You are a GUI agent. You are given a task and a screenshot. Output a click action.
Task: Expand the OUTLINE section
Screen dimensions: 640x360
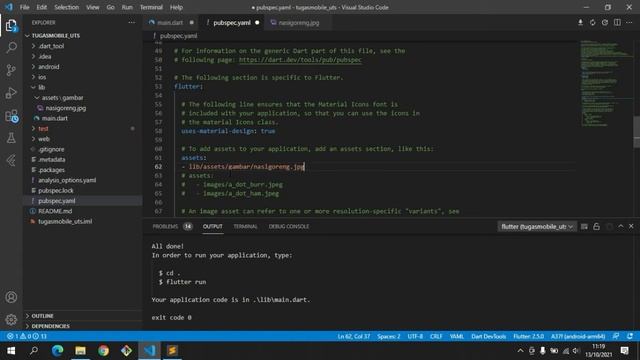pyautogui.click(x=82, y=316)
